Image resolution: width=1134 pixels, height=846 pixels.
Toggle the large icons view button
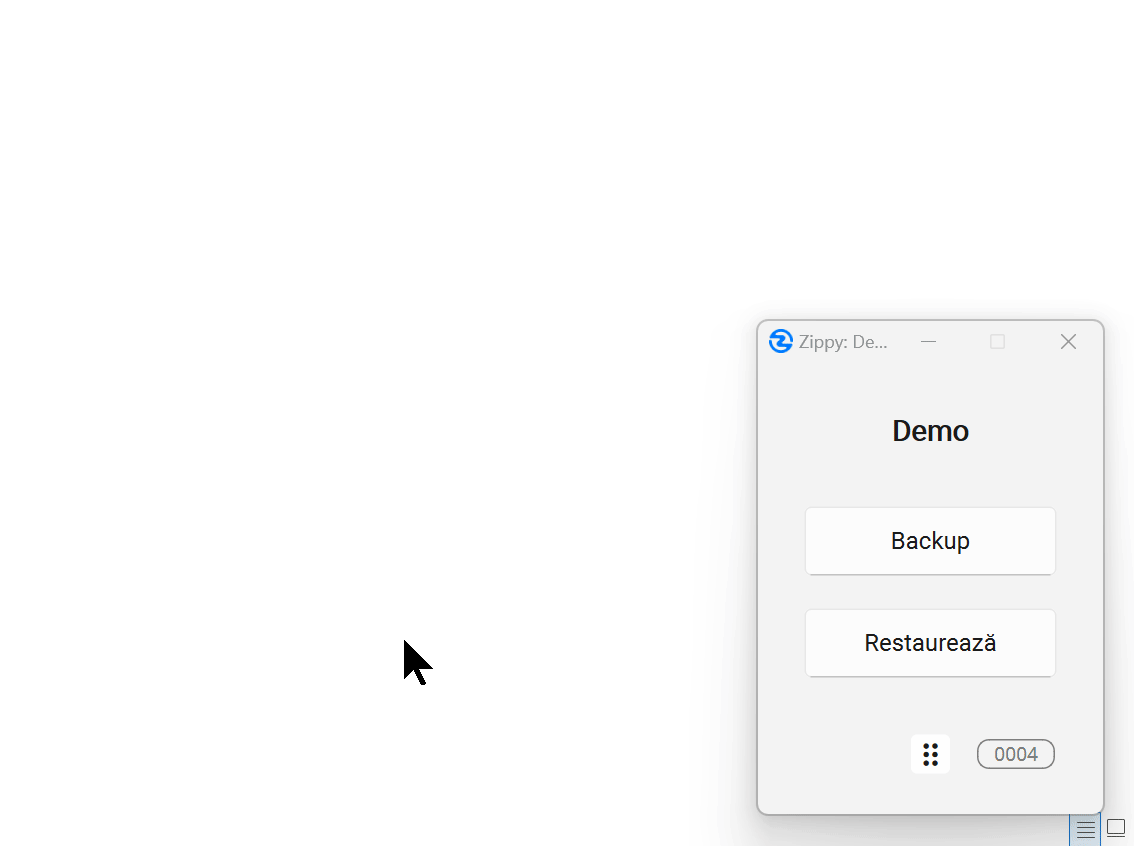(1116, 829)
